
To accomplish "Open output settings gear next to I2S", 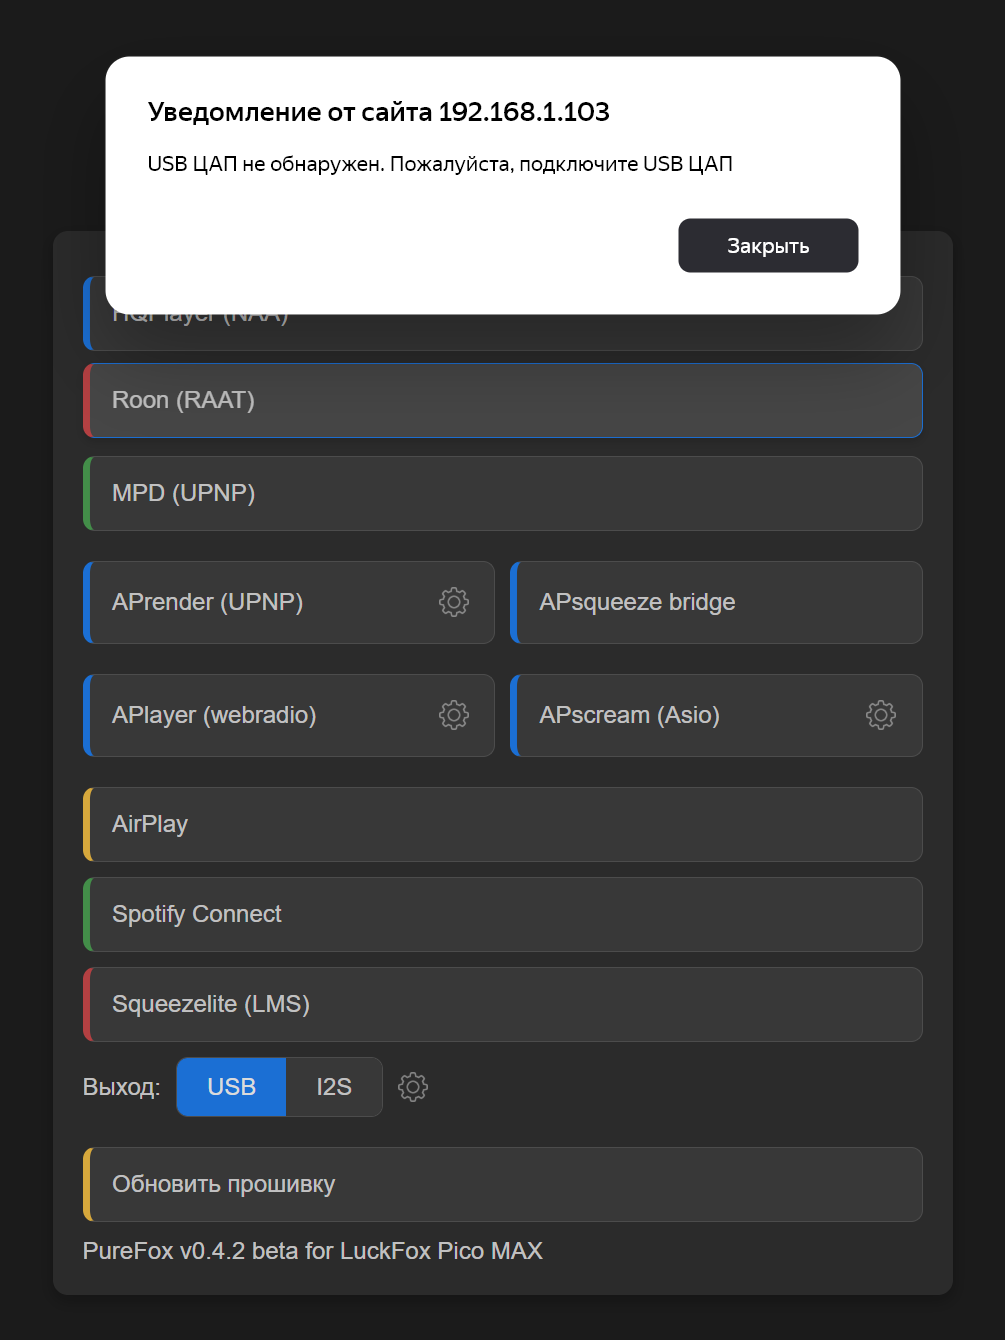I will coord(413,1087).
